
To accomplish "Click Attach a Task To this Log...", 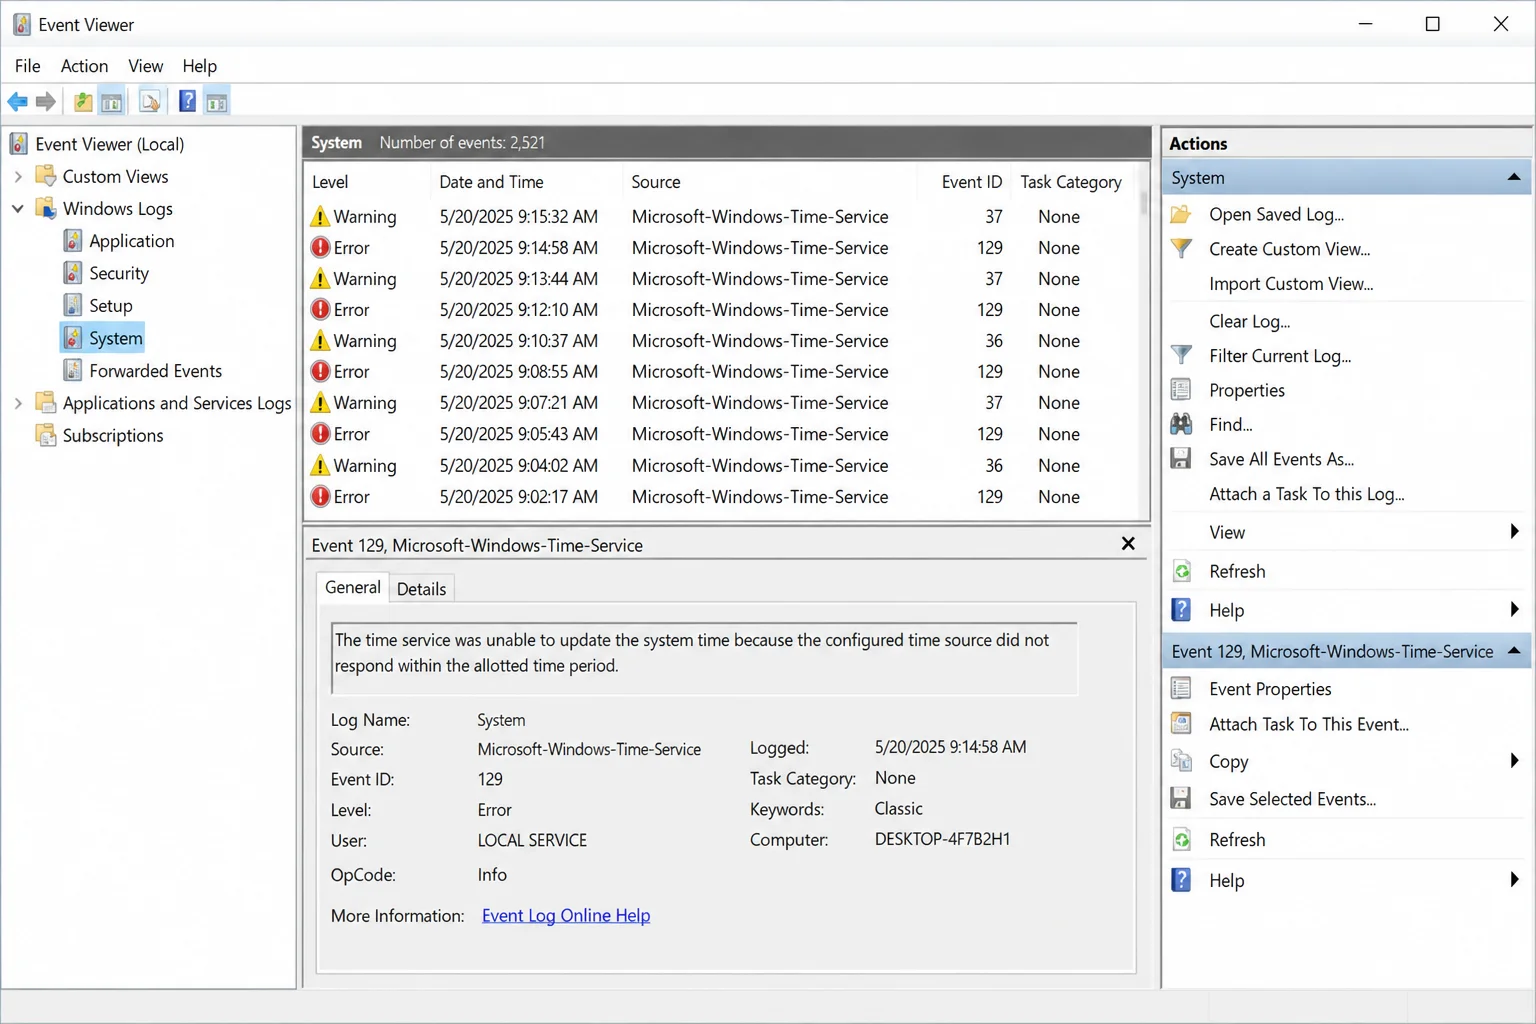I will pos(1306,494).
